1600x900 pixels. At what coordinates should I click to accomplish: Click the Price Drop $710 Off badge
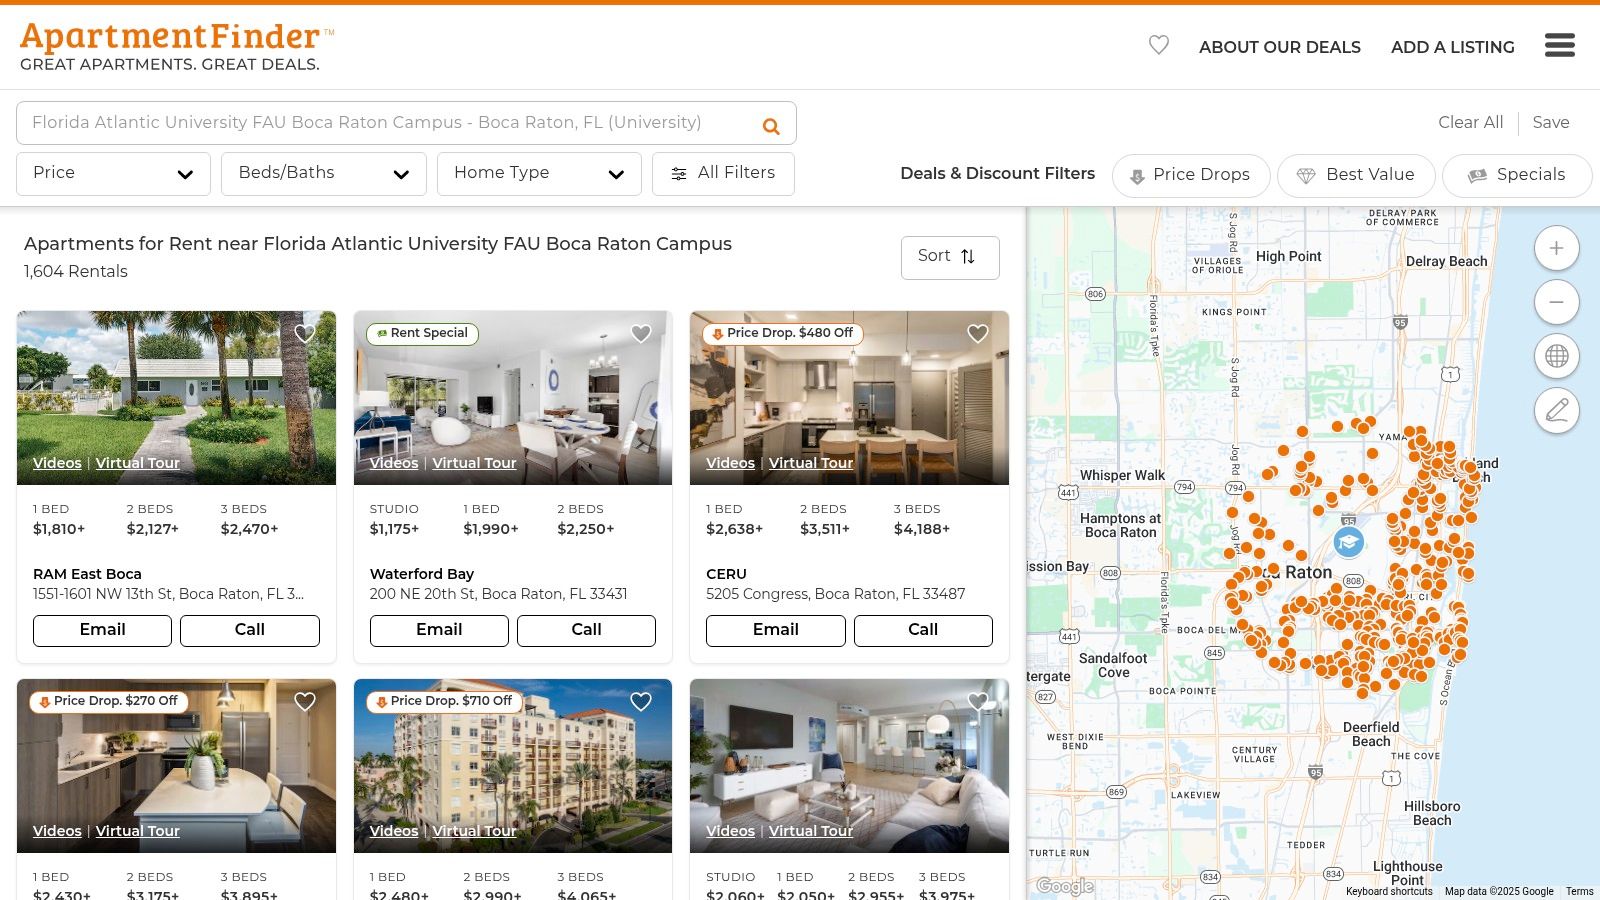tap(445, 701)
